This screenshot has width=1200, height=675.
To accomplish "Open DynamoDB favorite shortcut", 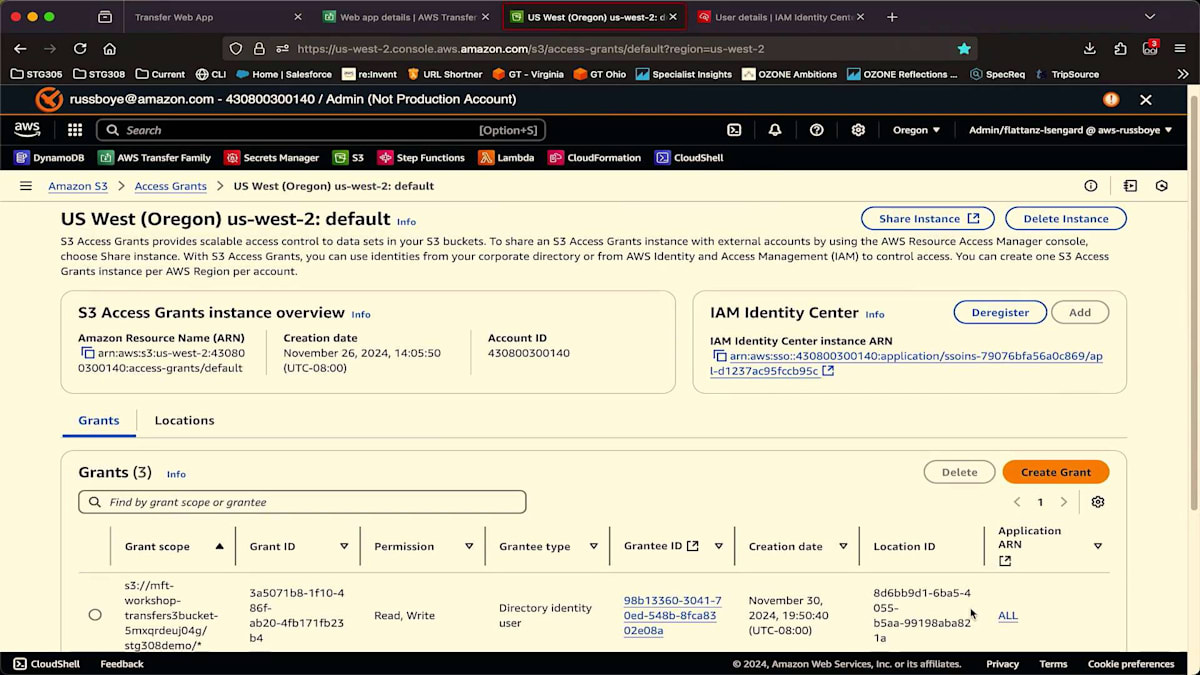I will pyautogui.click(x=49, y=158).
